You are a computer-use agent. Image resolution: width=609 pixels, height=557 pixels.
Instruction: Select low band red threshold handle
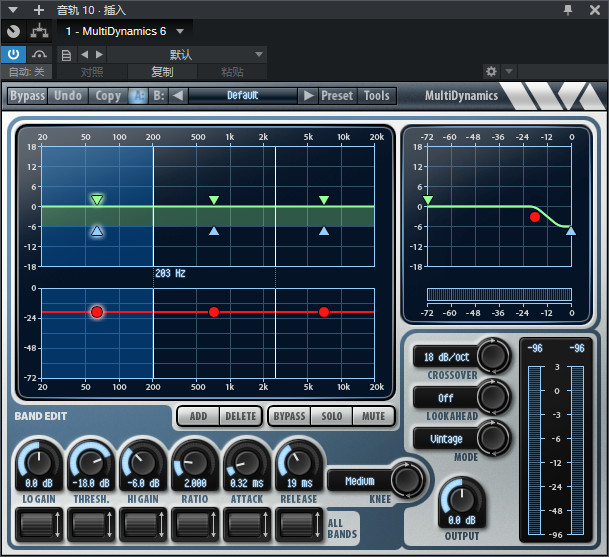tap(97, 312)
